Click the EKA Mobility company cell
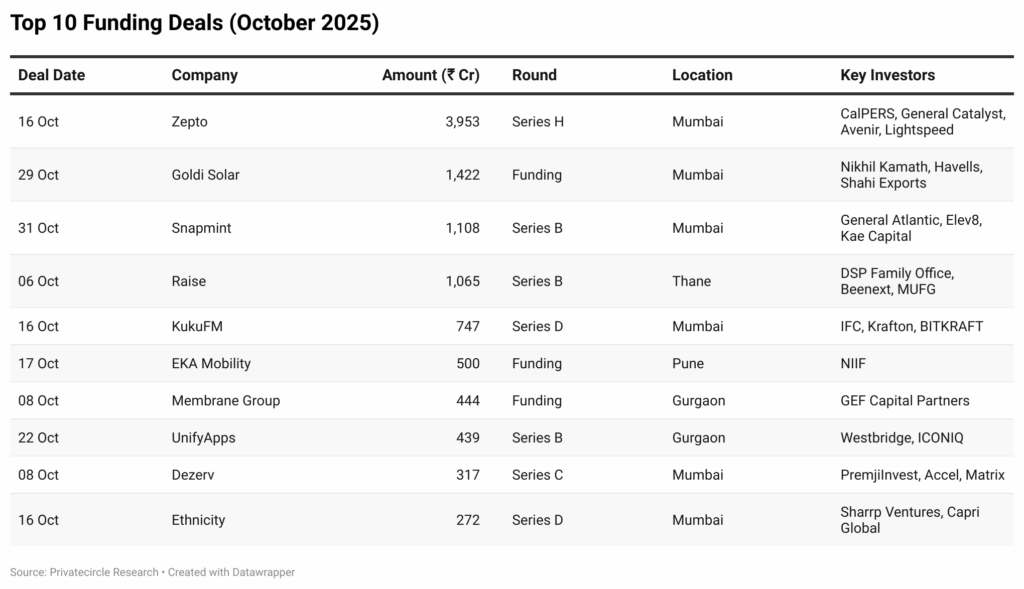The width and height of the screenshot is (1024, 589). [211, 363]
